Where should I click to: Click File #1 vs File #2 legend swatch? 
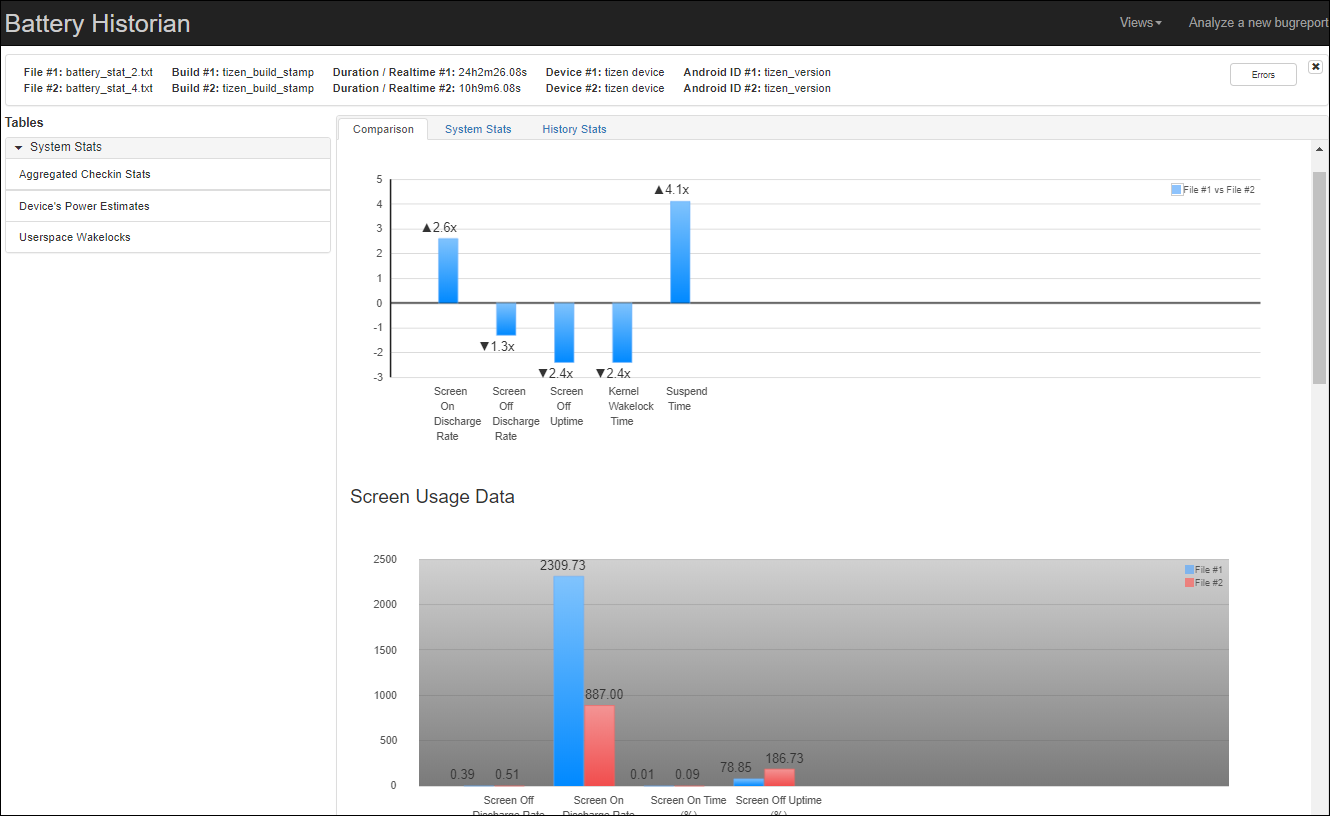pyautogui.click(x=1176, y=189)
